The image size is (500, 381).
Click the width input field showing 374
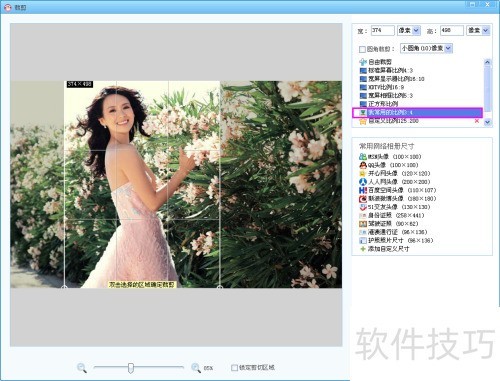pos(383,30)
